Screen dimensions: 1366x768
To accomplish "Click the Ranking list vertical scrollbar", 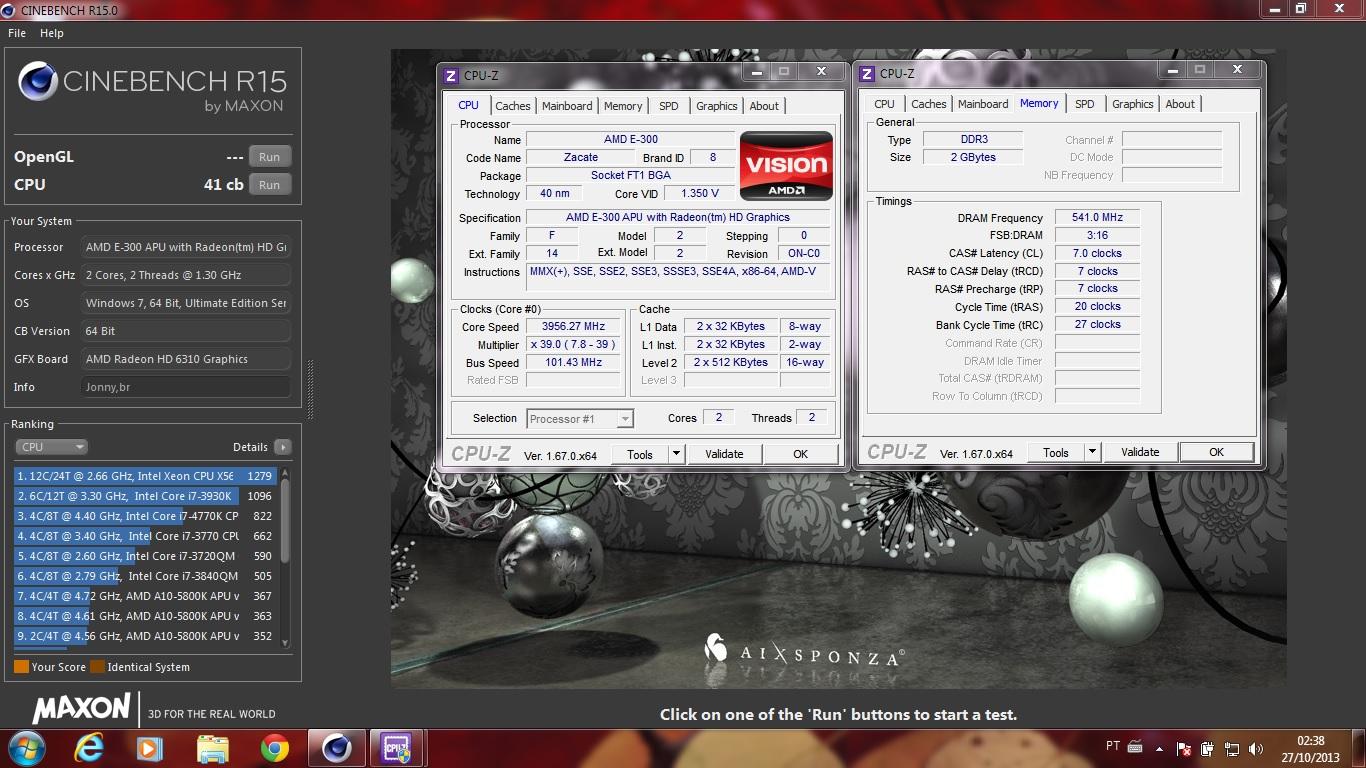I will click(x=285, y=558).
